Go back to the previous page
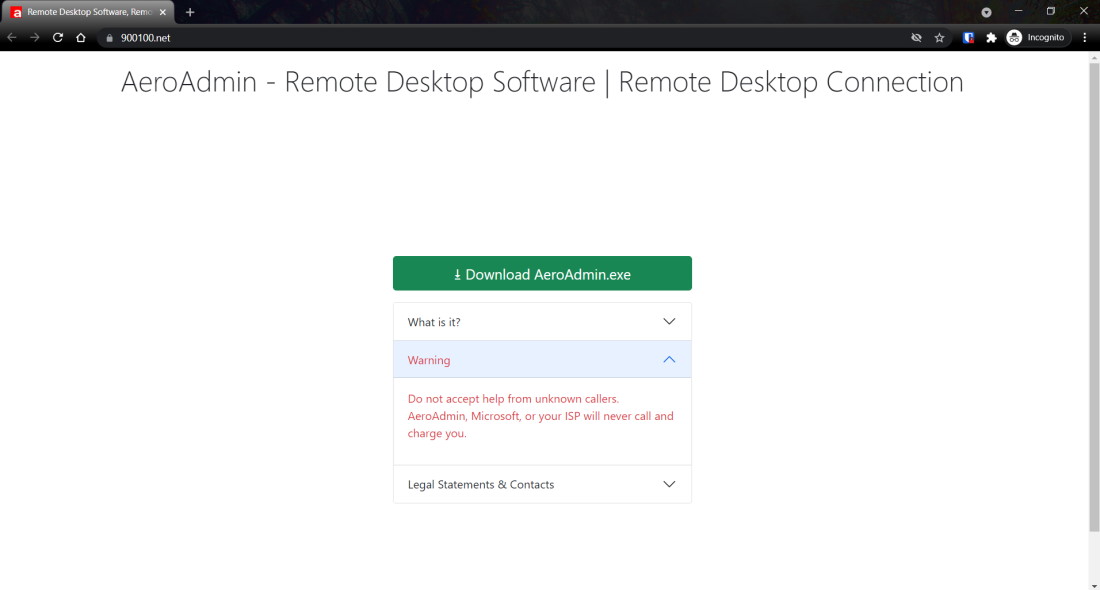Viewport: 1100px width, 590px height. (x=12, y=38)
